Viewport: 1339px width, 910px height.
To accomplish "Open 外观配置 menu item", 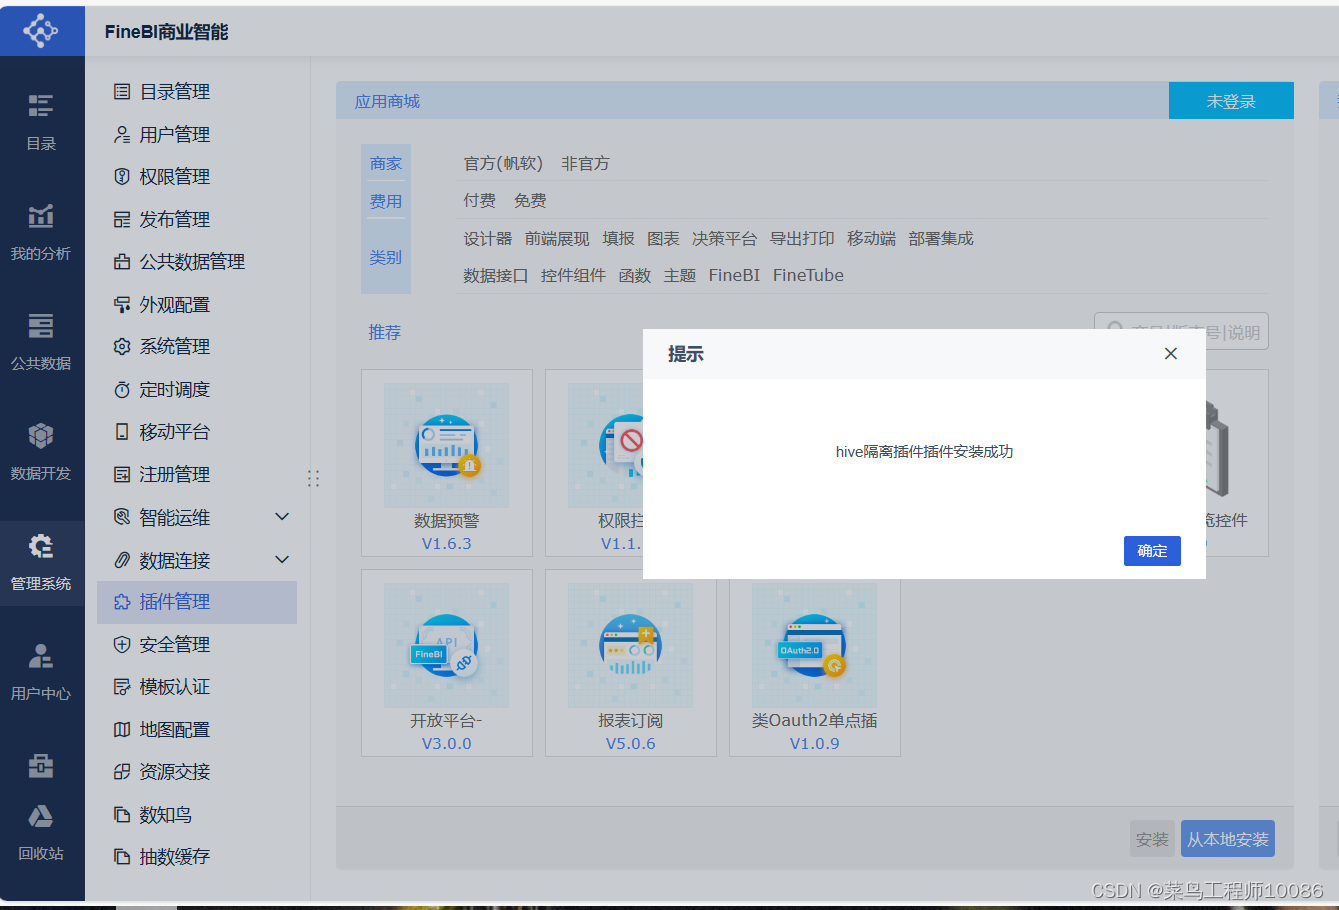I will pyautogui.click(x=197, y=305).
